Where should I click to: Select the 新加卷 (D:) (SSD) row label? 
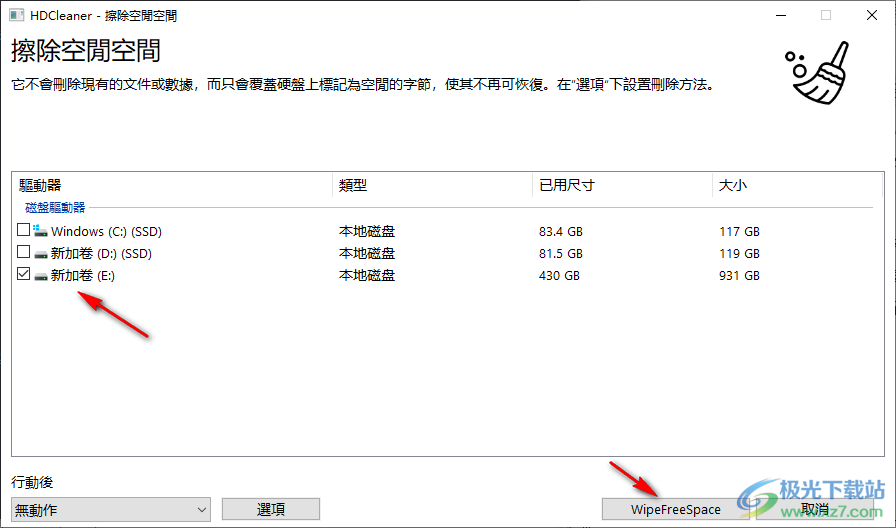tap(101, 254)
